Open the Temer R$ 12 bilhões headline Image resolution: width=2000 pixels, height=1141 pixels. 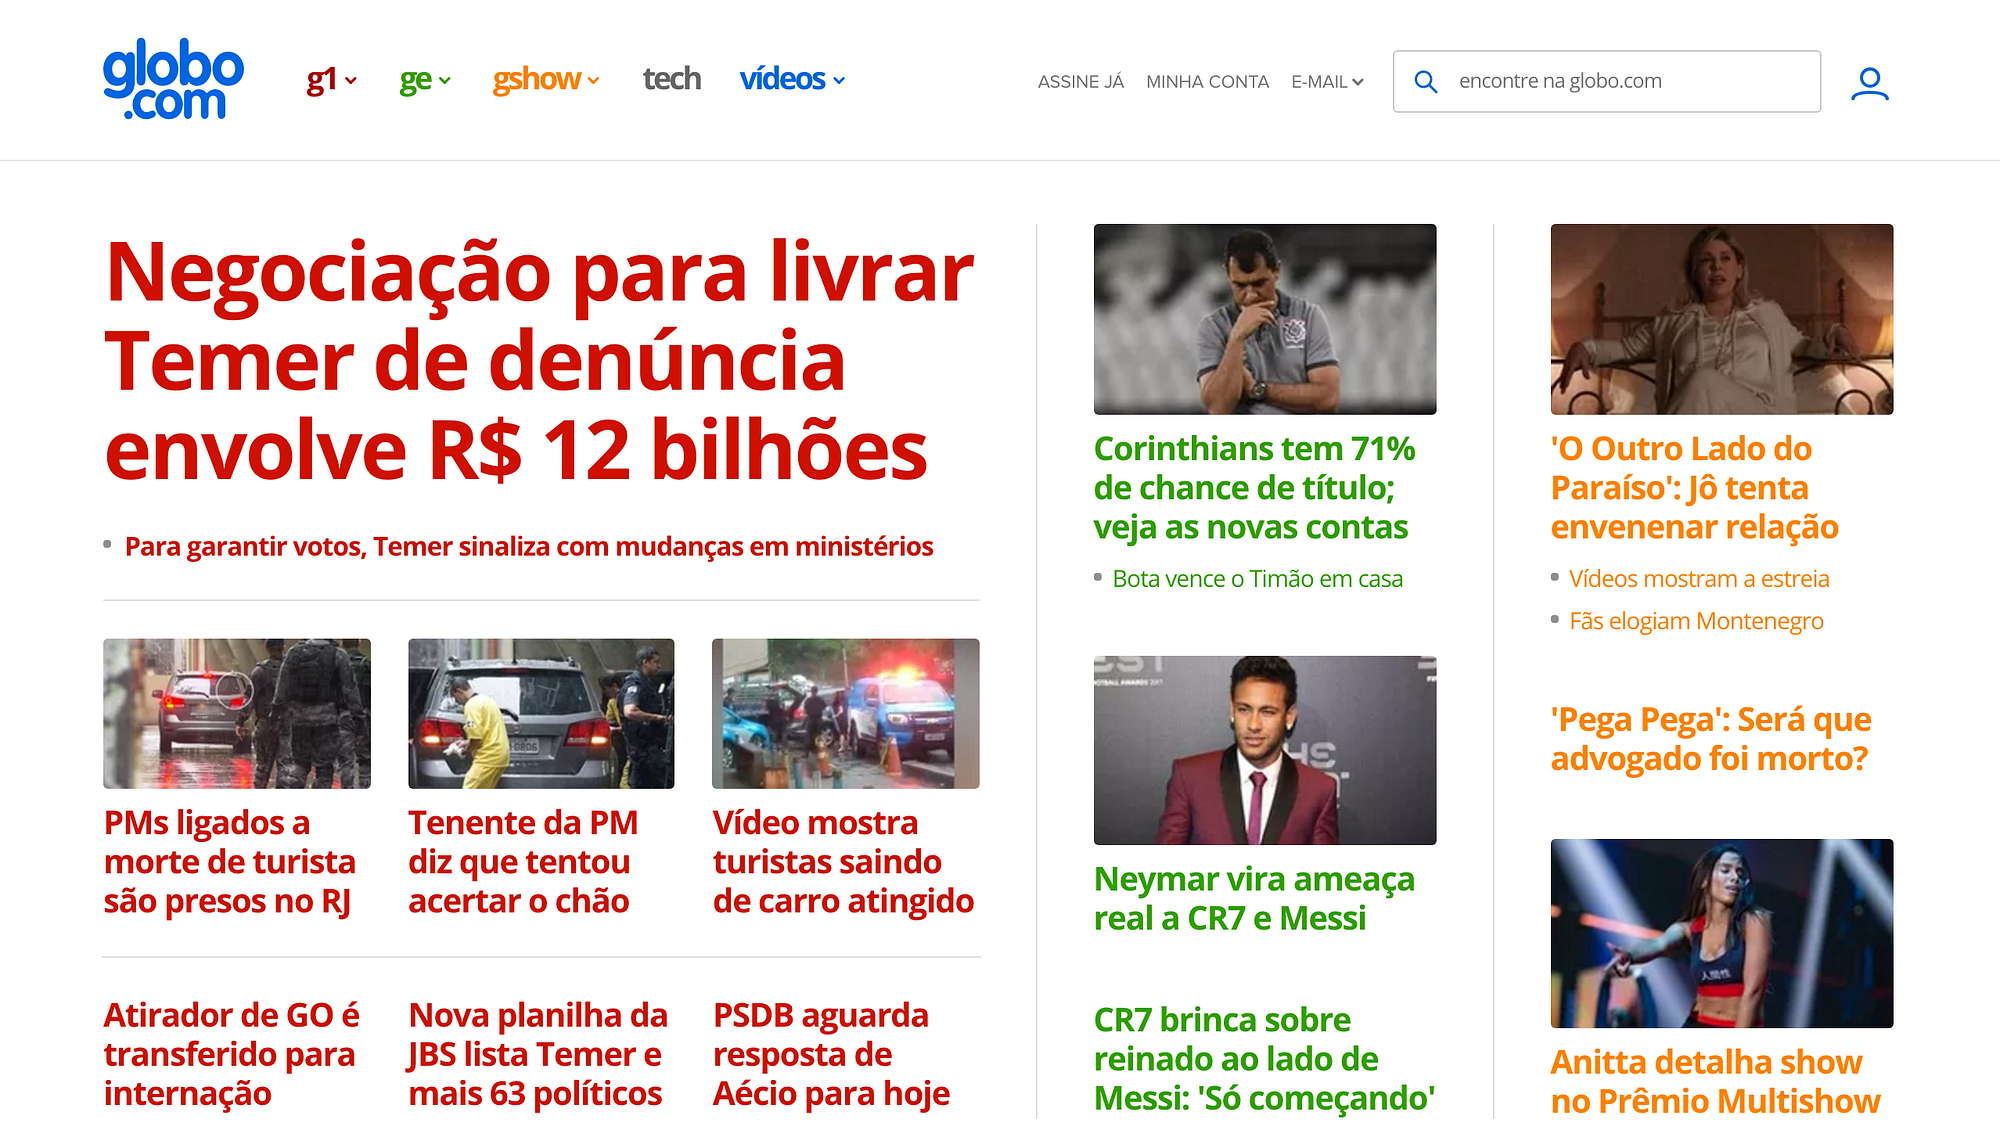coord(539,360)
